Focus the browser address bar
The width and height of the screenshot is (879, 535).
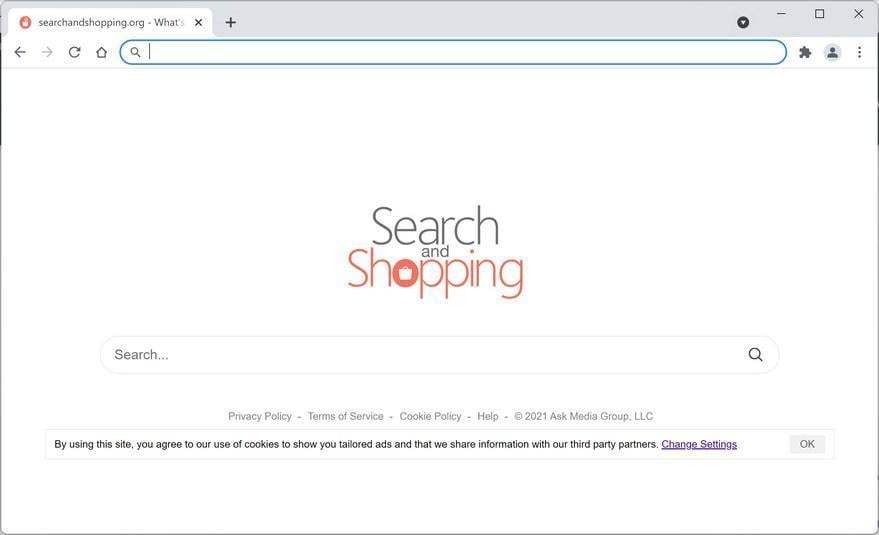(x=453, y=52)
